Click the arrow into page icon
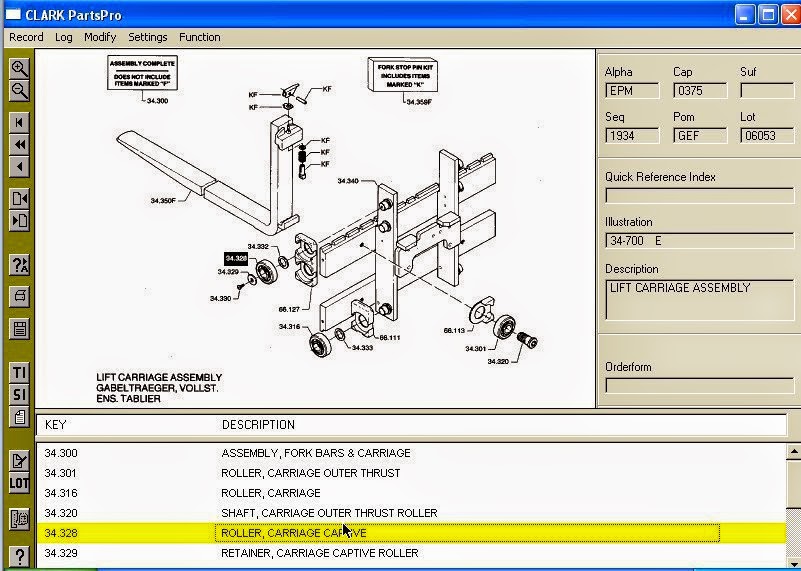 point(19,221)
